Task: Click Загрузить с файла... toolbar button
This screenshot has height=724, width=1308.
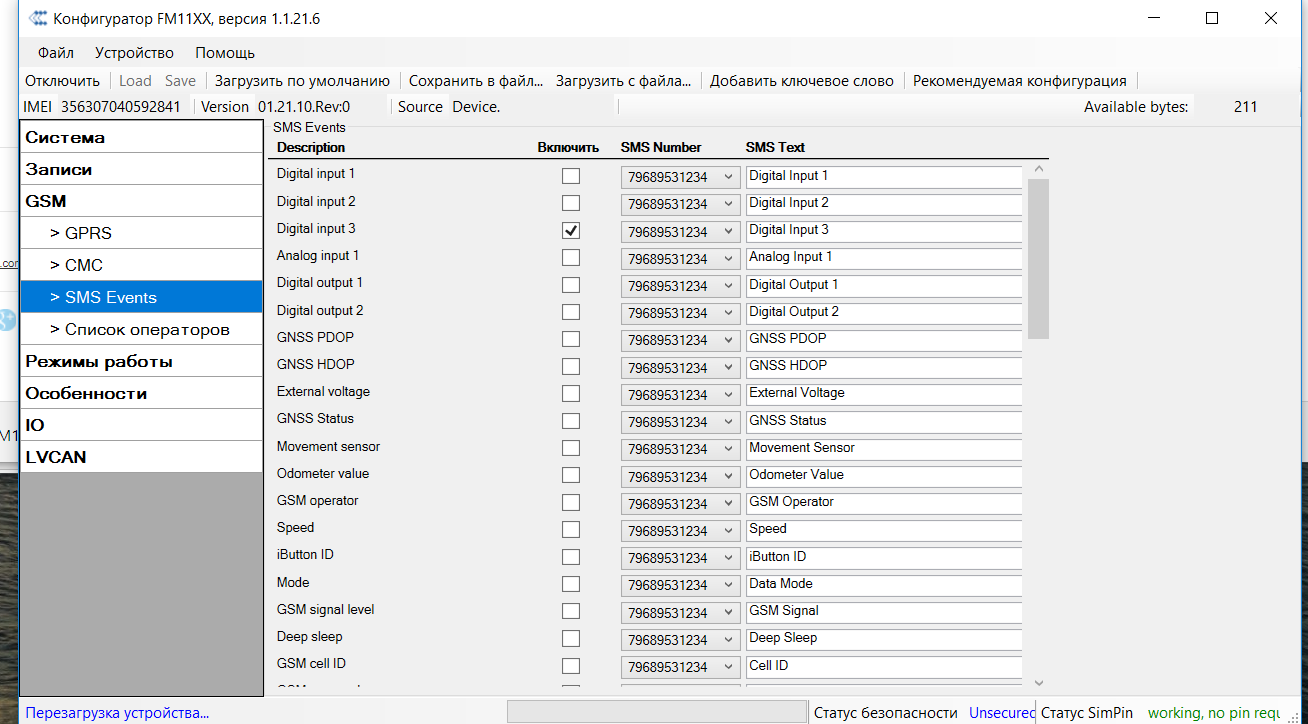Action: click(x=624, y=81)
